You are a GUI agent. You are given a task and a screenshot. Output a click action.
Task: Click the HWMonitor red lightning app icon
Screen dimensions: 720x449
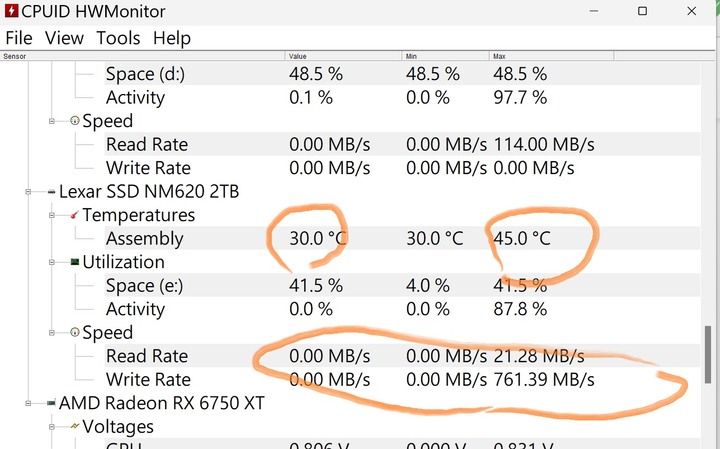(x=11, y=11)
